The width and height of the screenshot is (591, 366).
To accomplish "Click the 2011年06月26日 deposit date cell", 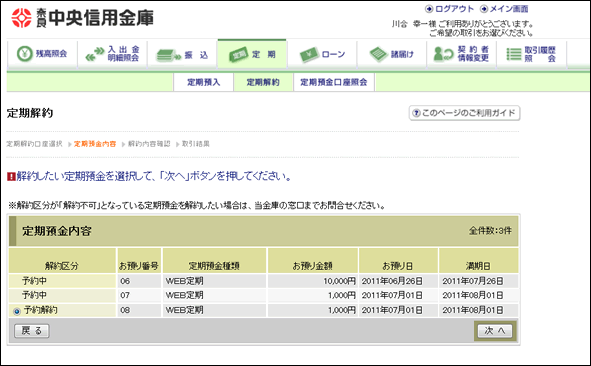I will (x=398, y=281).
